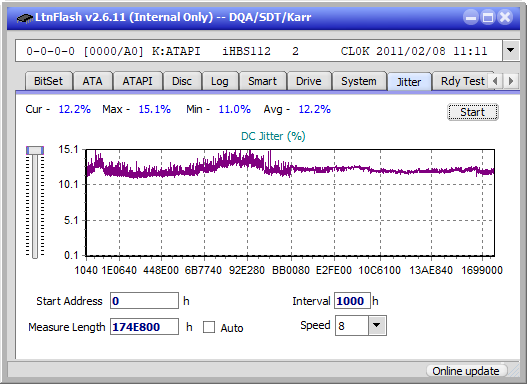Click the Measure Length field

(144, 327)
